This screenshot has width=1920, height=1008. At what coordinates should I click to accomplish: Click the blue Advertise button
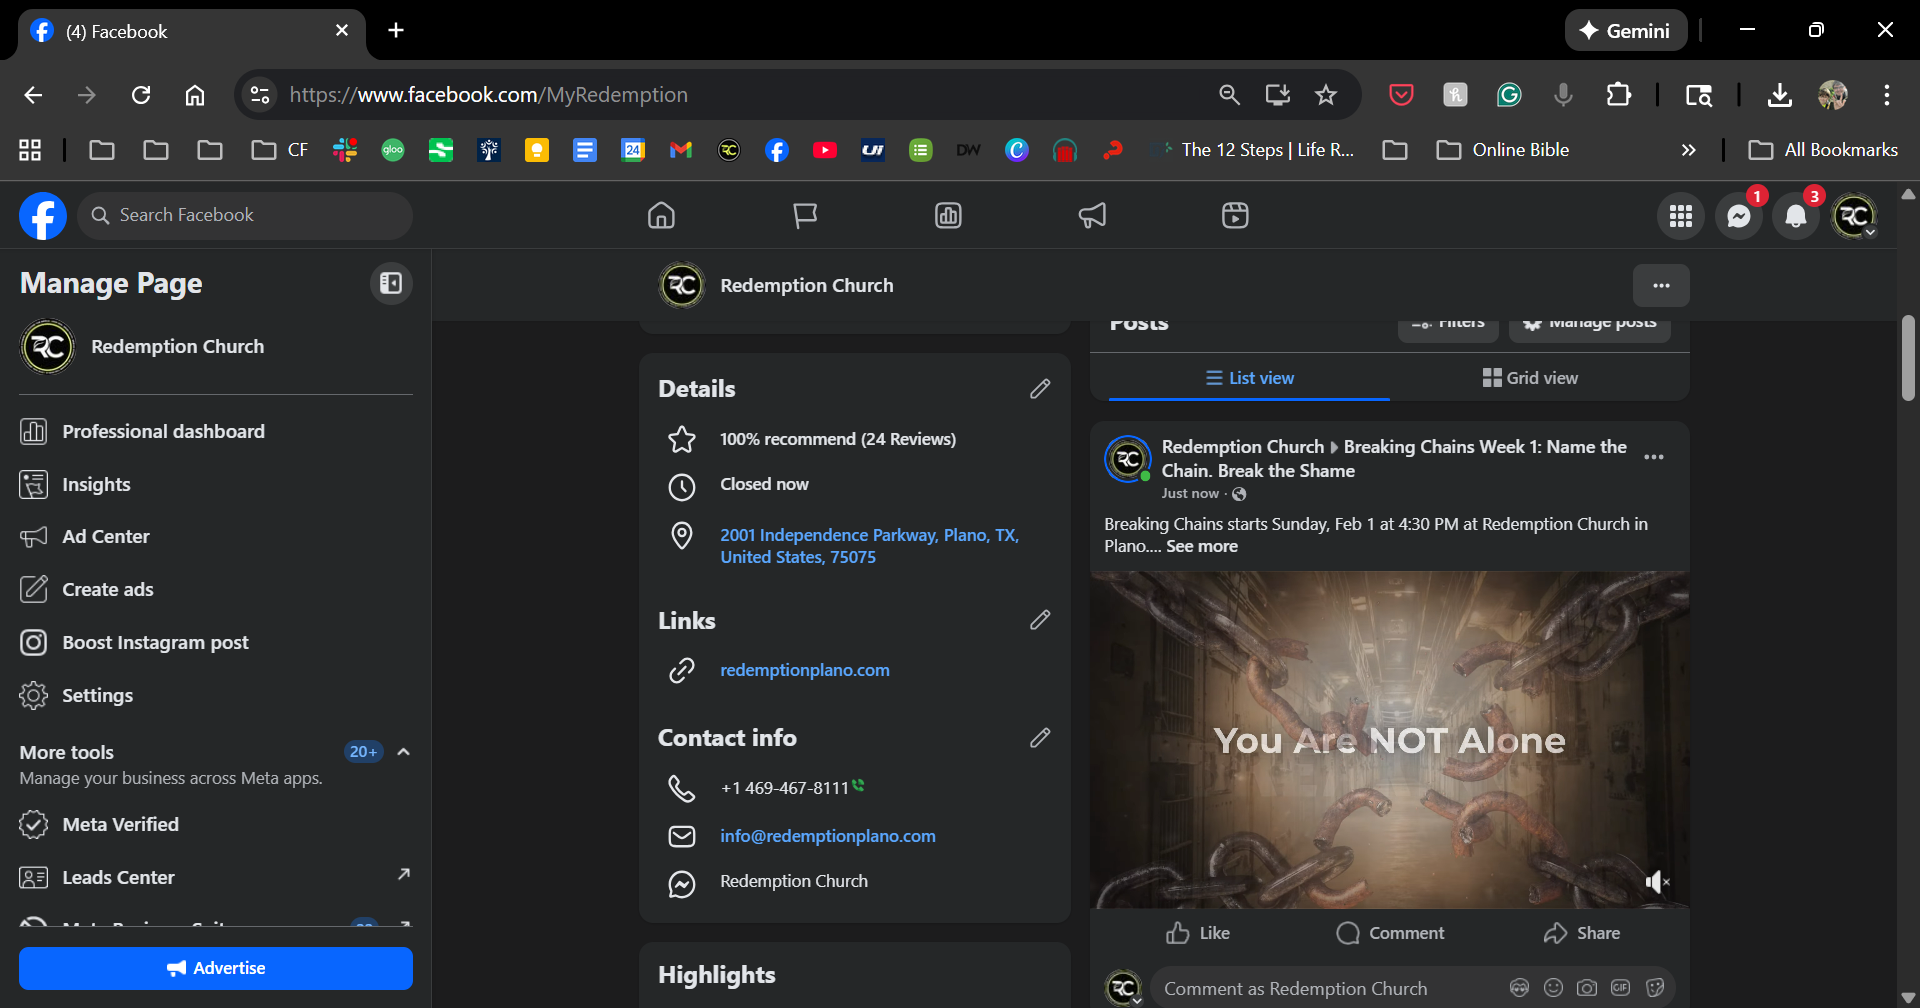click(x=216, y=968)
